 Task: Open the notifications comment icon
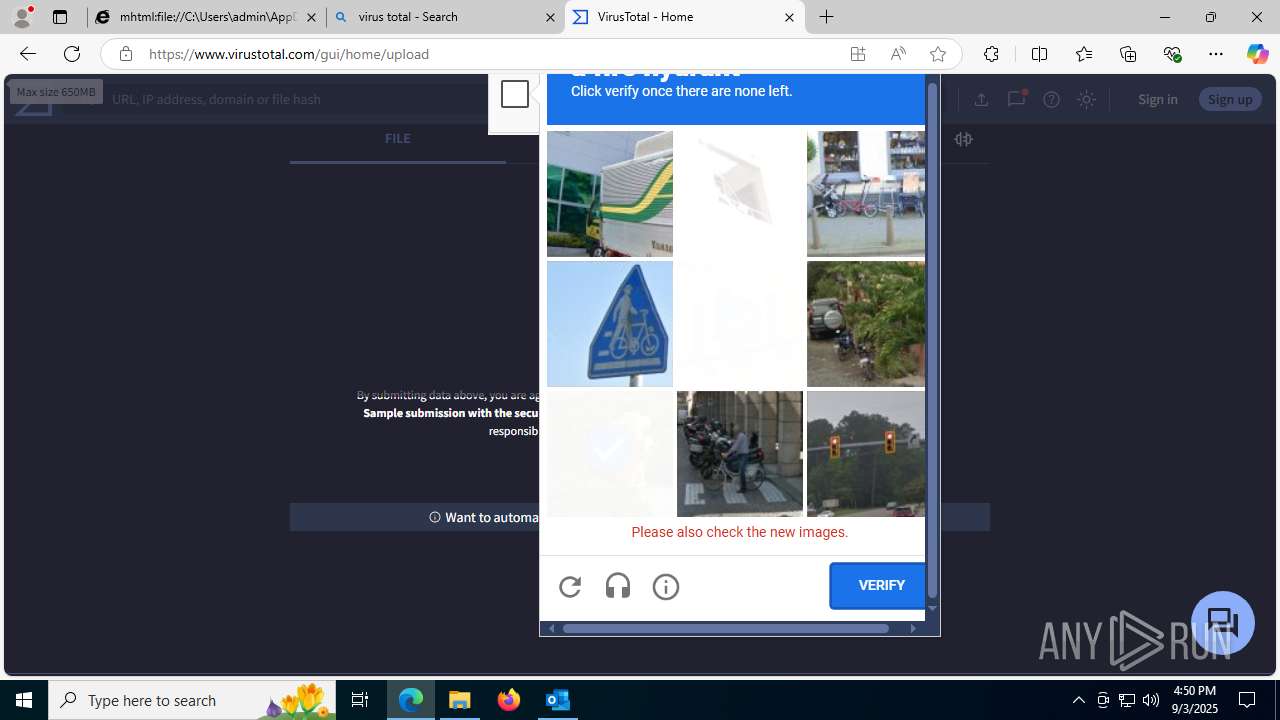1016,99
